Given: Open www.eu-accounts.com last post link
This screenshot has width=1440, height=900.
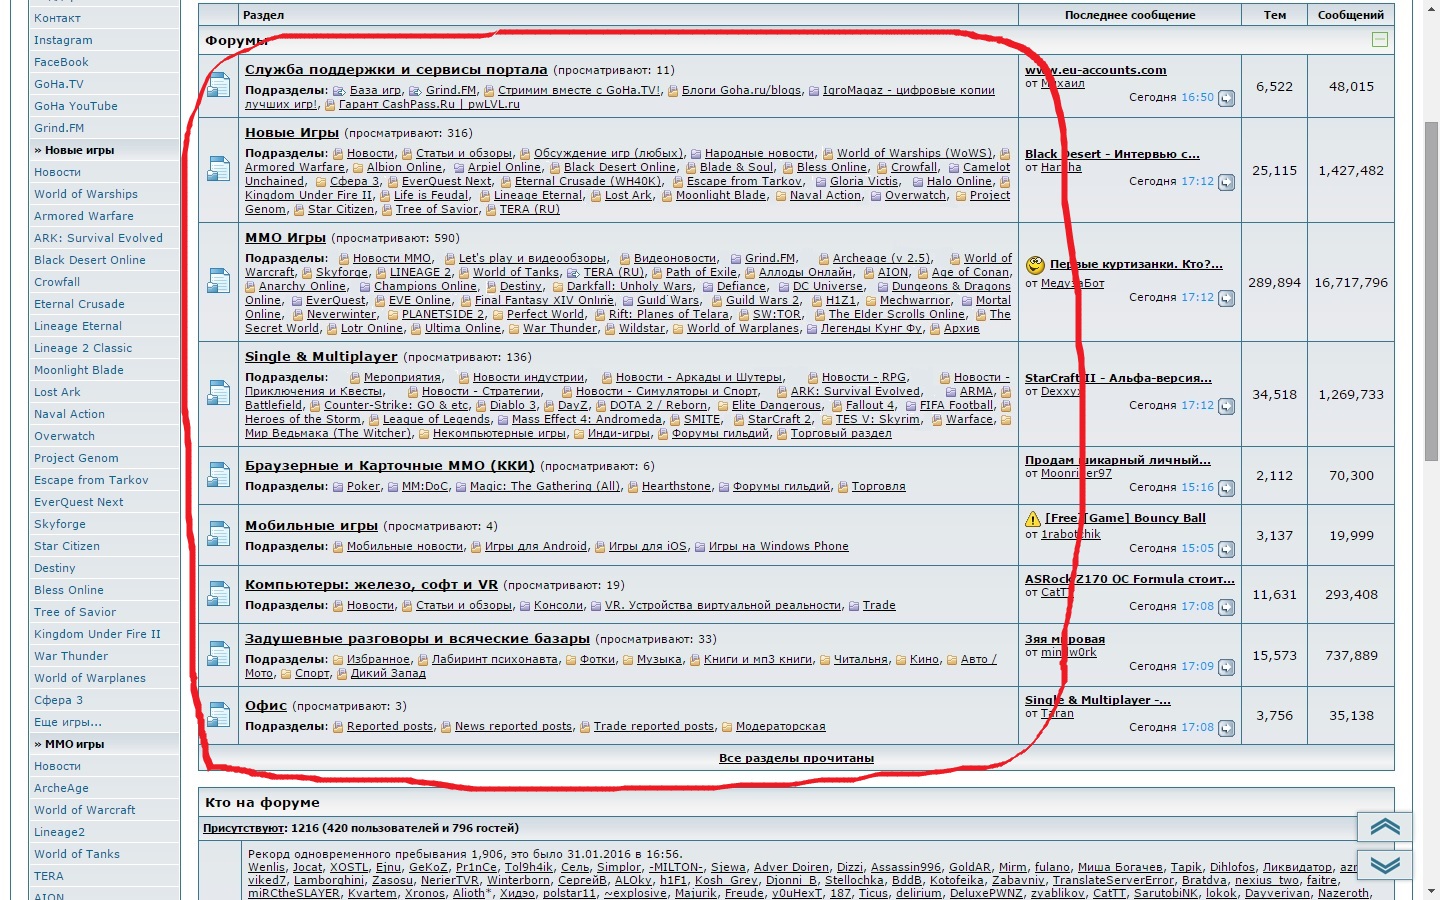Looking at the screenshot, I should tap(1096, 70).
